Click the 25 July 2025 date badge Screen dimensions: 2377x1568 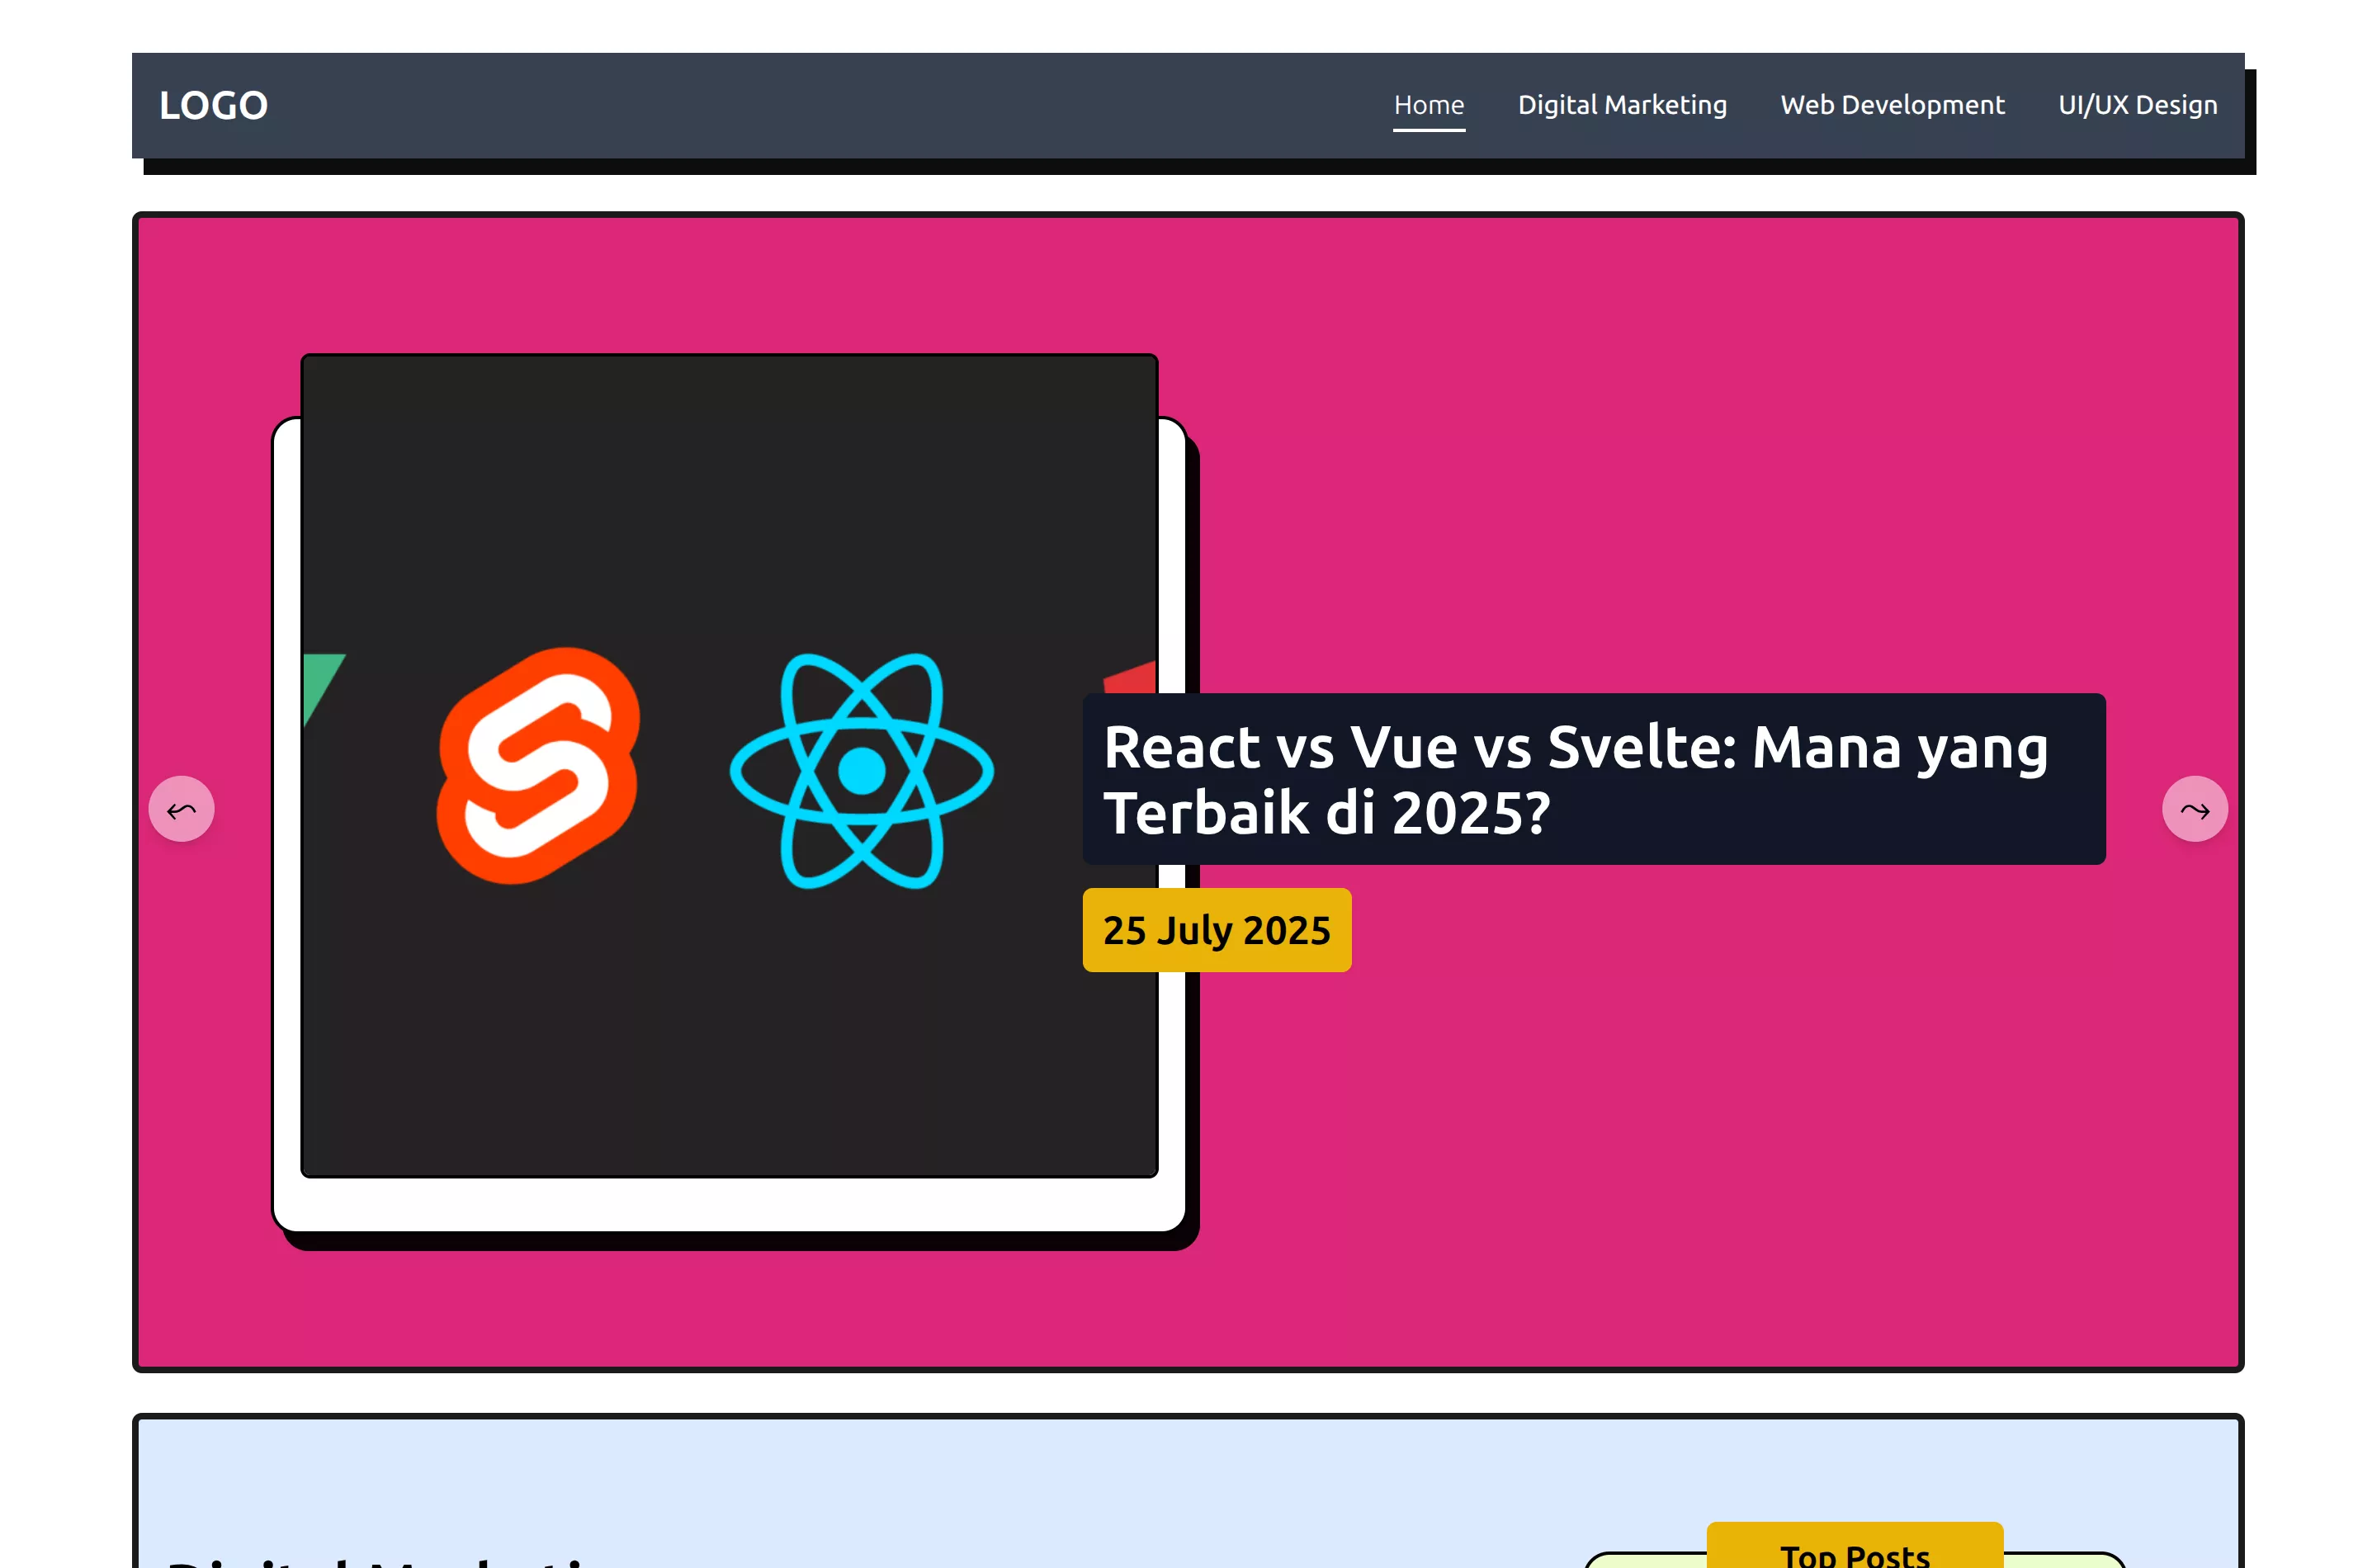(1216, 929)
